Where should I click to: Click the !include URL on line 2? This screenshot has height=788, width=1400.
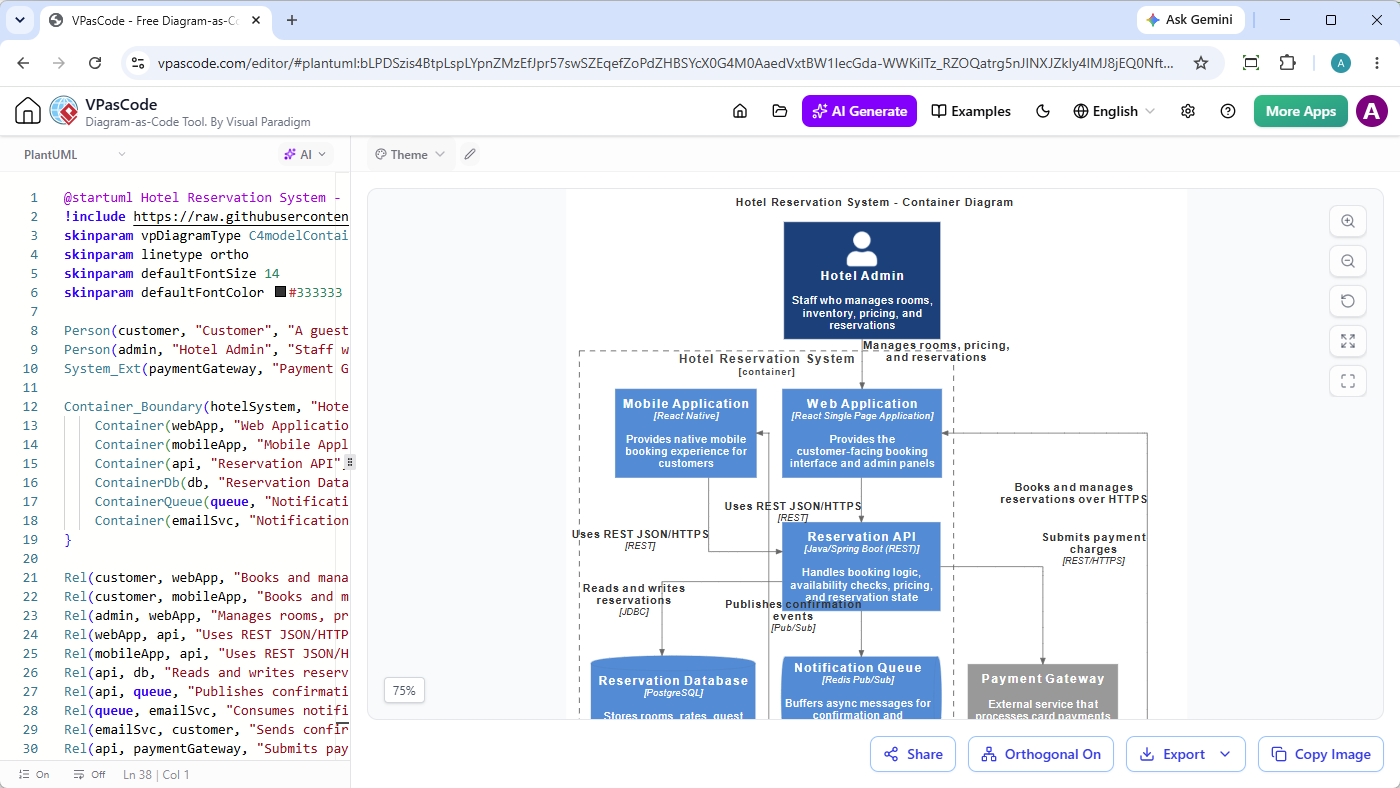[x=241, y=217]
